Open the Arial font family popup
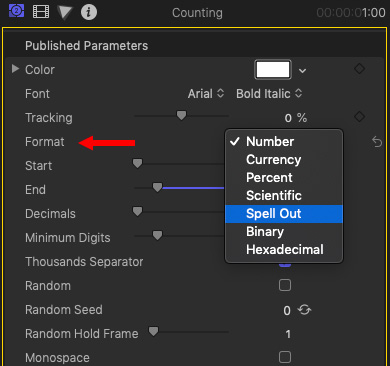The height and width of the screenshot is (366, 390). [x=206, y=94]
